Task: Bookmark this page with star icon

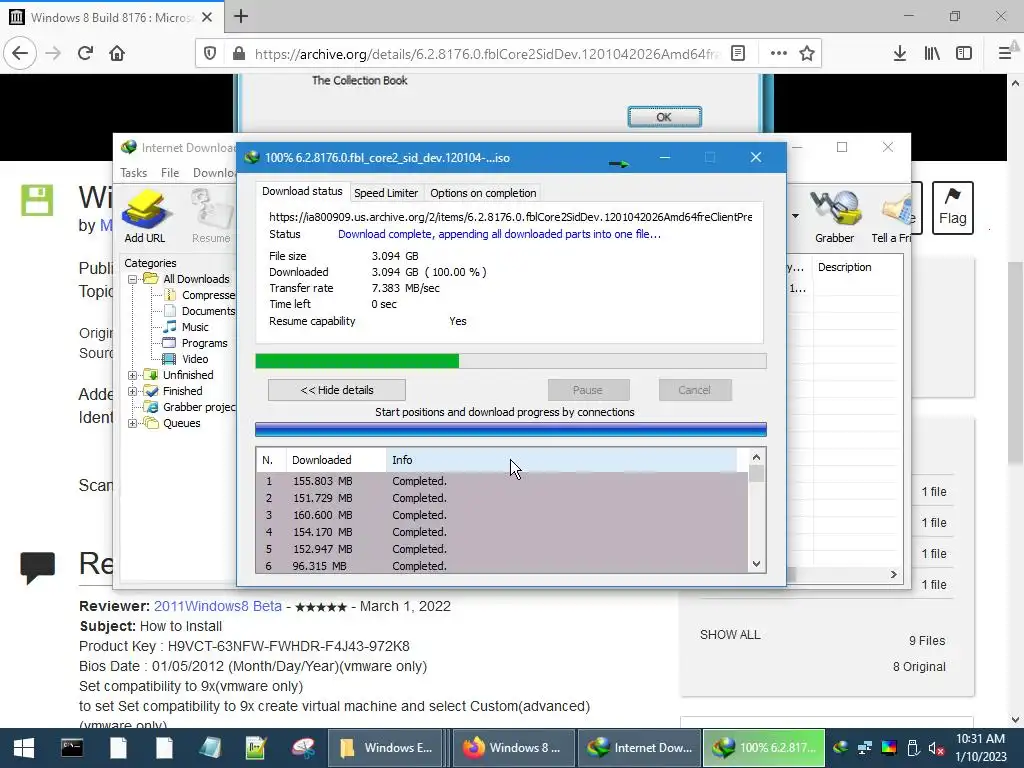Action: point(807,53)
